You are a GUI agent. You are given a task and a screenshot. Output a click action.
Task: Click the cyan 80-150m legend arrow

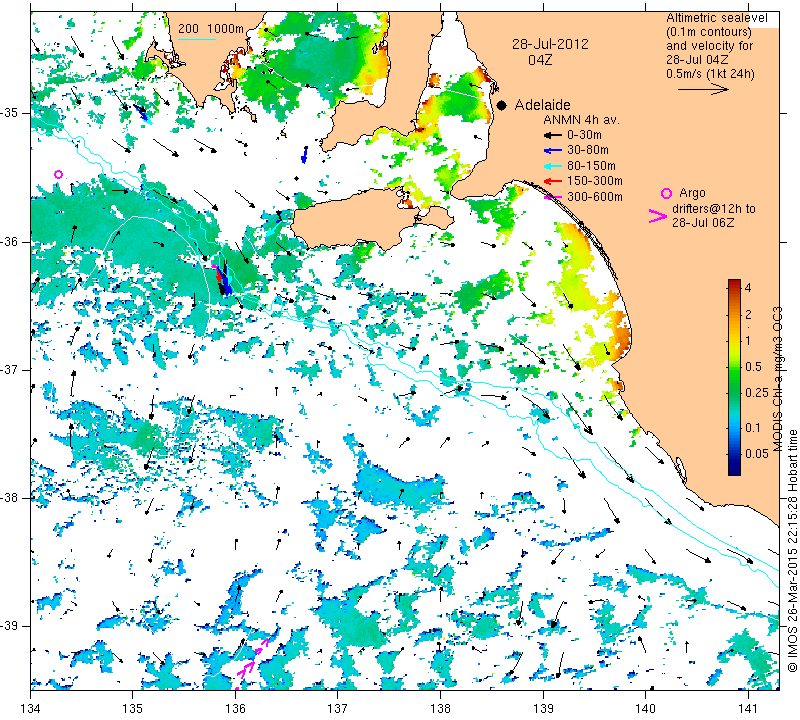[553, 166]
